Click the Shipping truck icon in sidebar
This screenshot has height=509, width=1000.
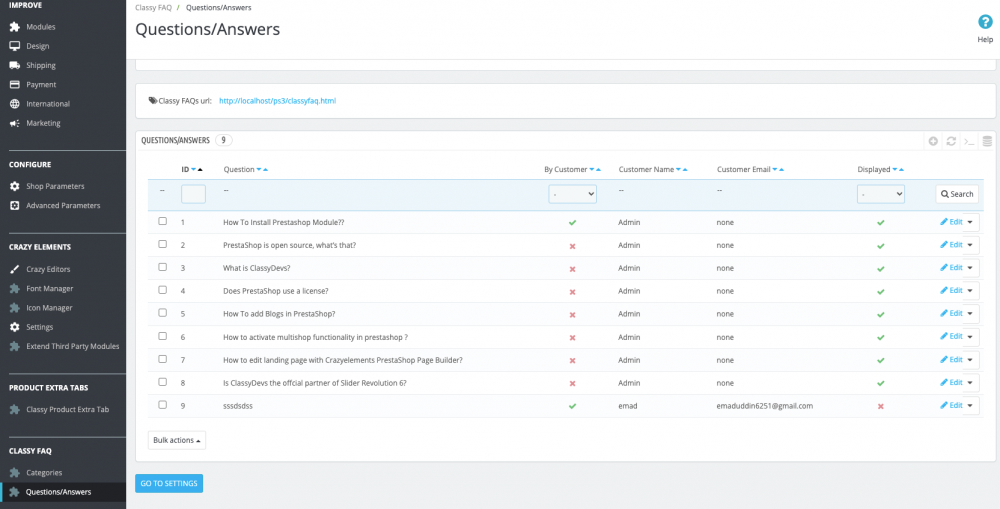click(15, 65)
